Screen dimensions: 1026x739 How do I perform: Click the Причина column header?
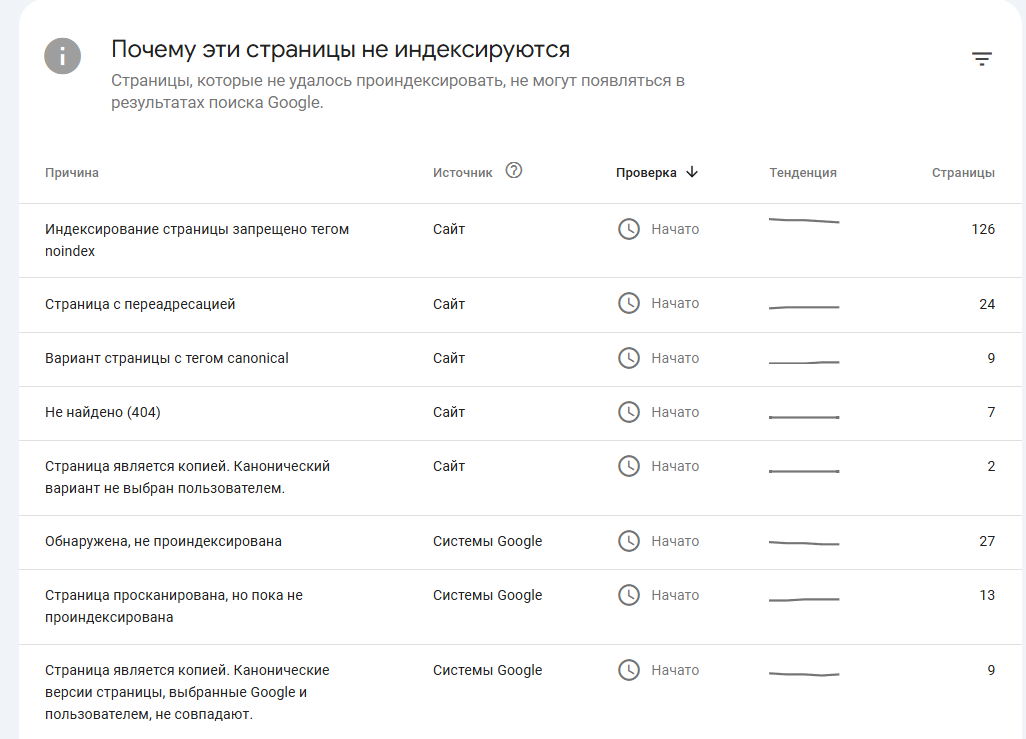[72, 173]
